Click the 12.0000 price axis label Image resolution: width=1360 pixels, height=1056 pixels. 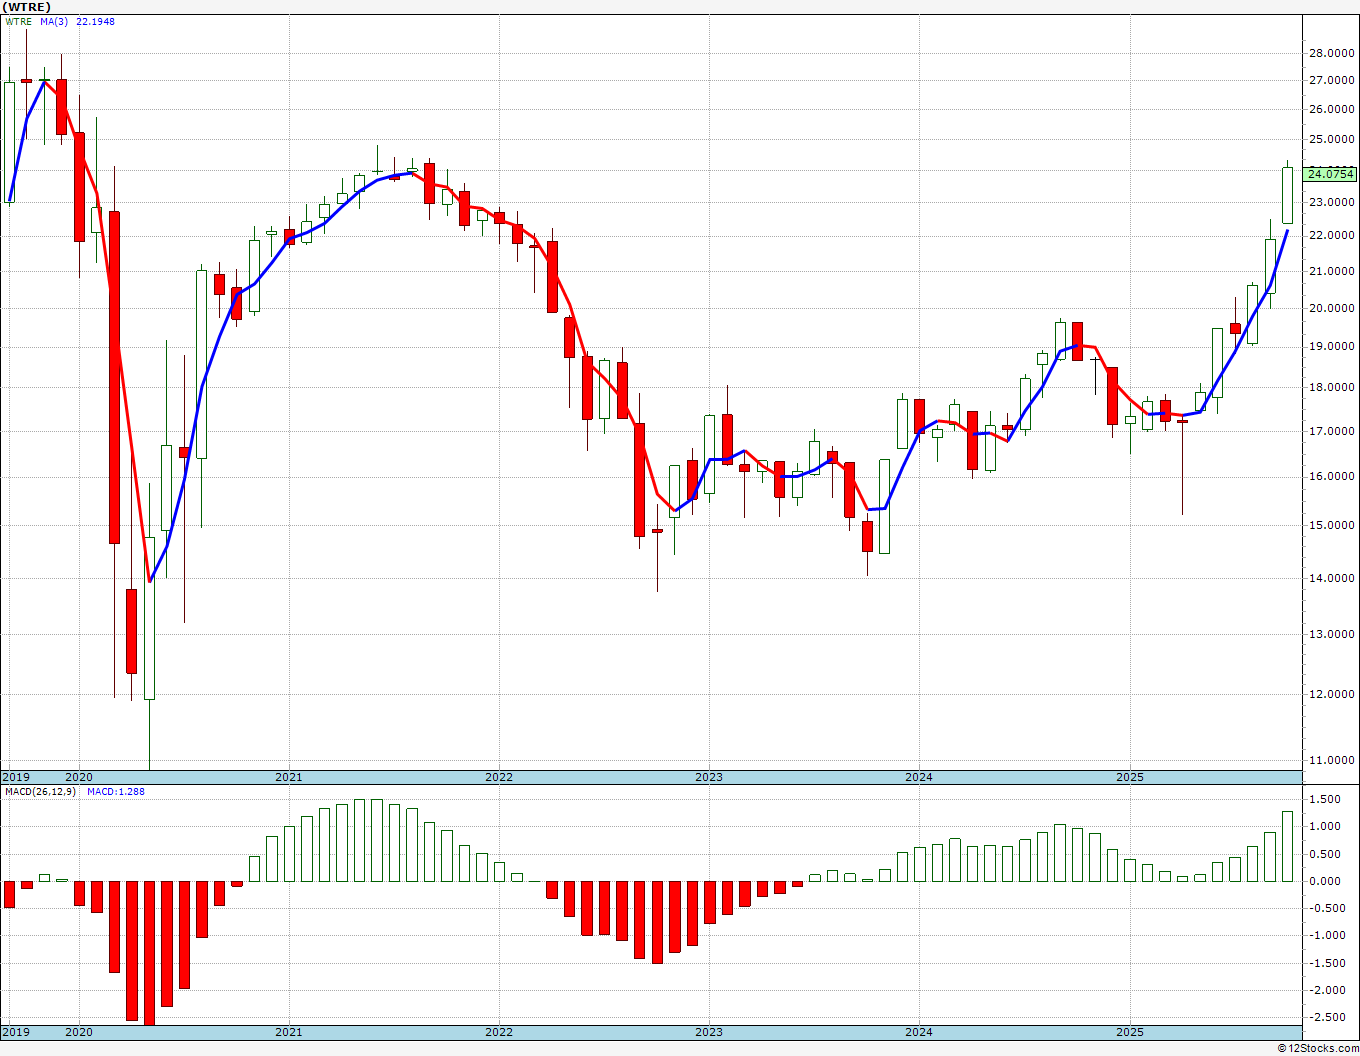pyautogui.click(x=1331, y=694)
